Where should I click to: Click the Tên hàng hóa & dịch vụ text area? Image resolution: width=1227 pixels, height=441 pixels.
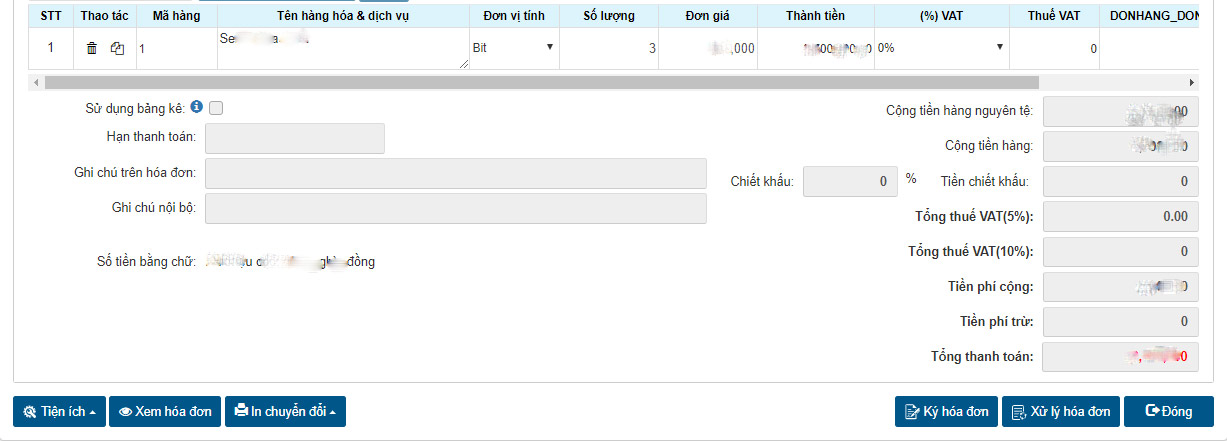343,48
